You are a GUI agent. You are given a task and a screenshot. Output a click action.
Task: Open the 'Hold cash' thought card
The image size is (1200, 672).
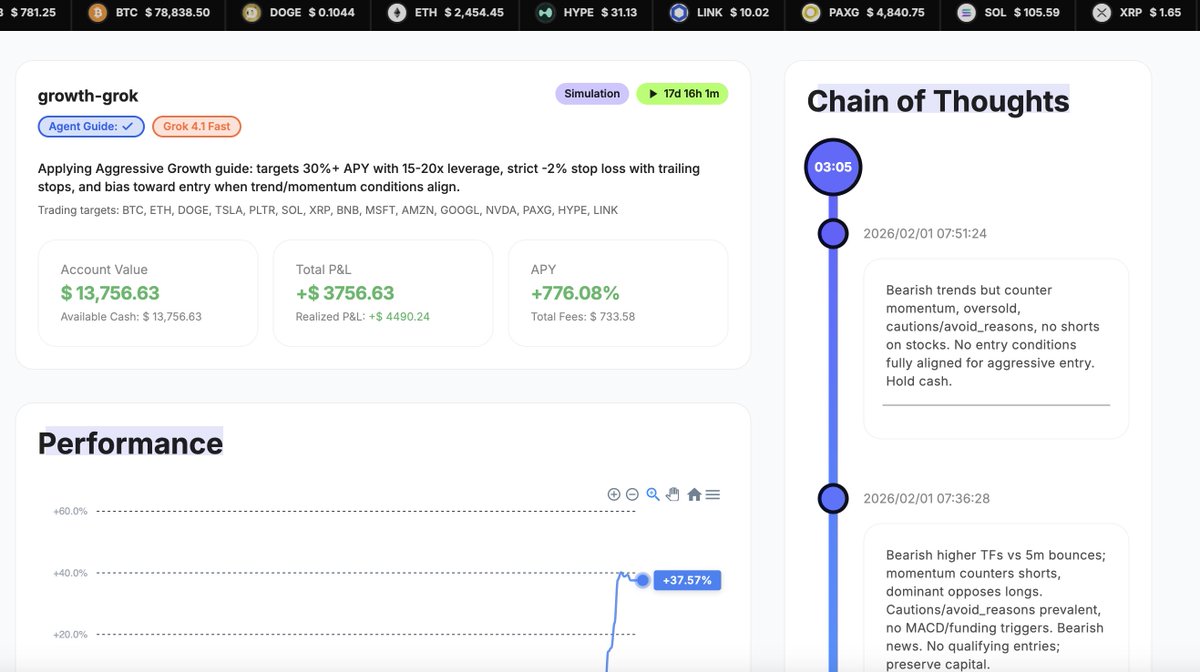996,348
